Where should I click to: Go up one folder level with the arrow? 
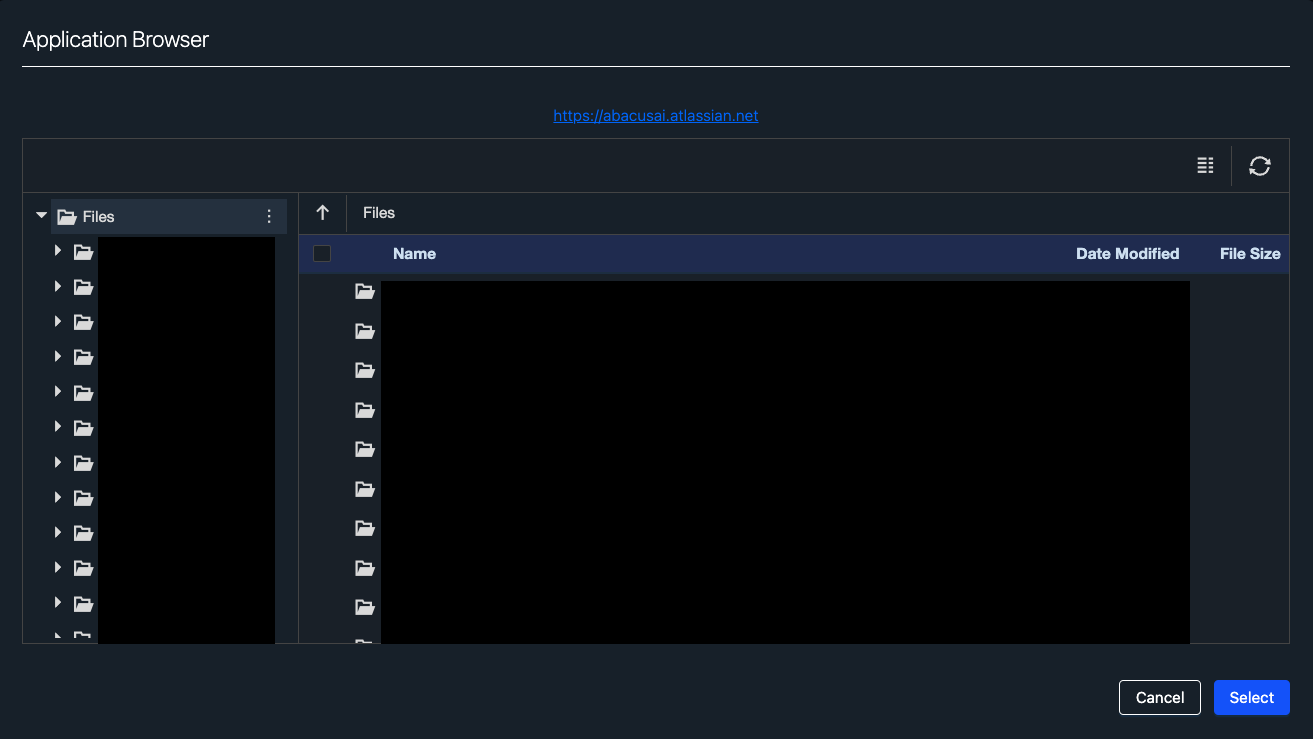pyautogui.click(x=322, y=212)
